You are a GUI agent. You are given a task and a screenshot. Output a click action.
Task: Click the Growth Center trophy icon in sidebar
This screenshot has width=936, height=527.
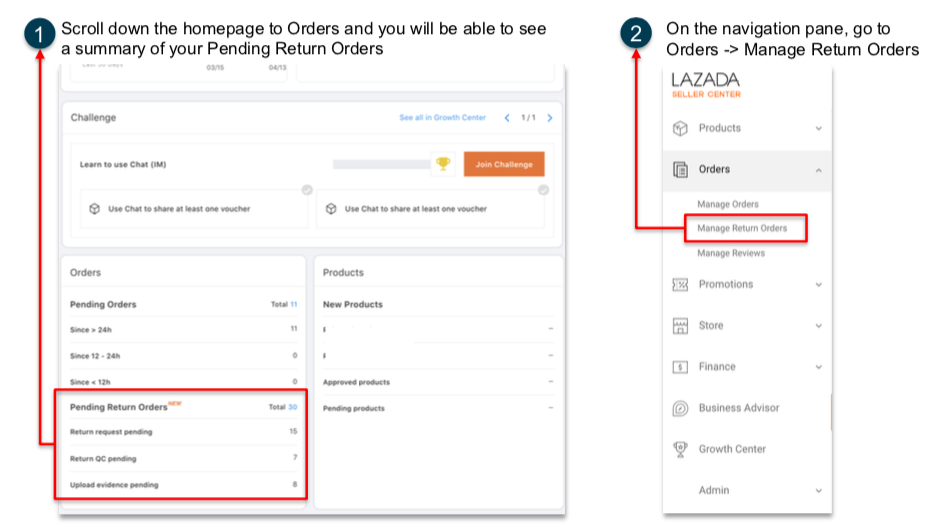point(680,449)
